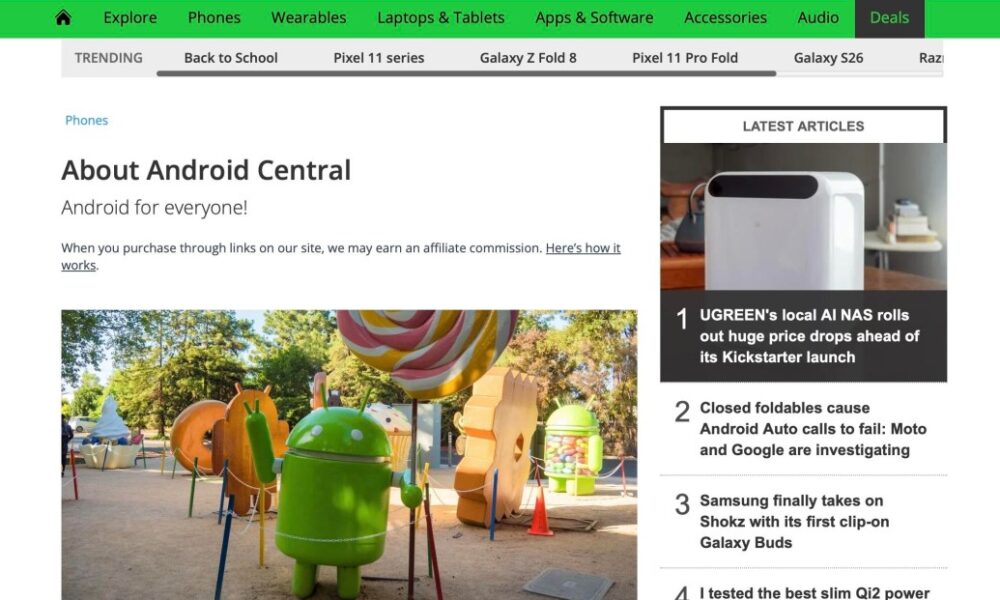Click the 'Android for everyone!' subtitle
This screenshot has height=600, width=1000.
coord(154,207)
